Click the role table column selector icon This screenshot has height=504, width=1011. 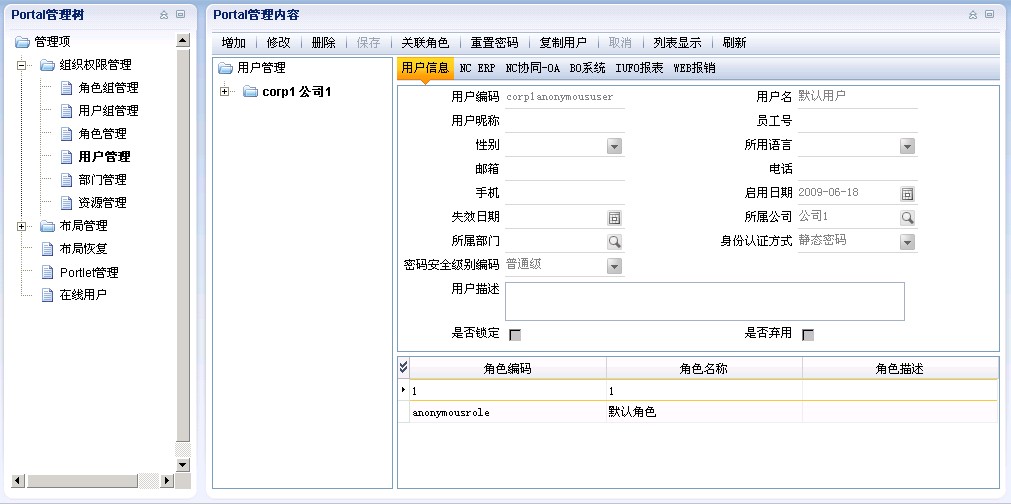(x=404, y=367)
